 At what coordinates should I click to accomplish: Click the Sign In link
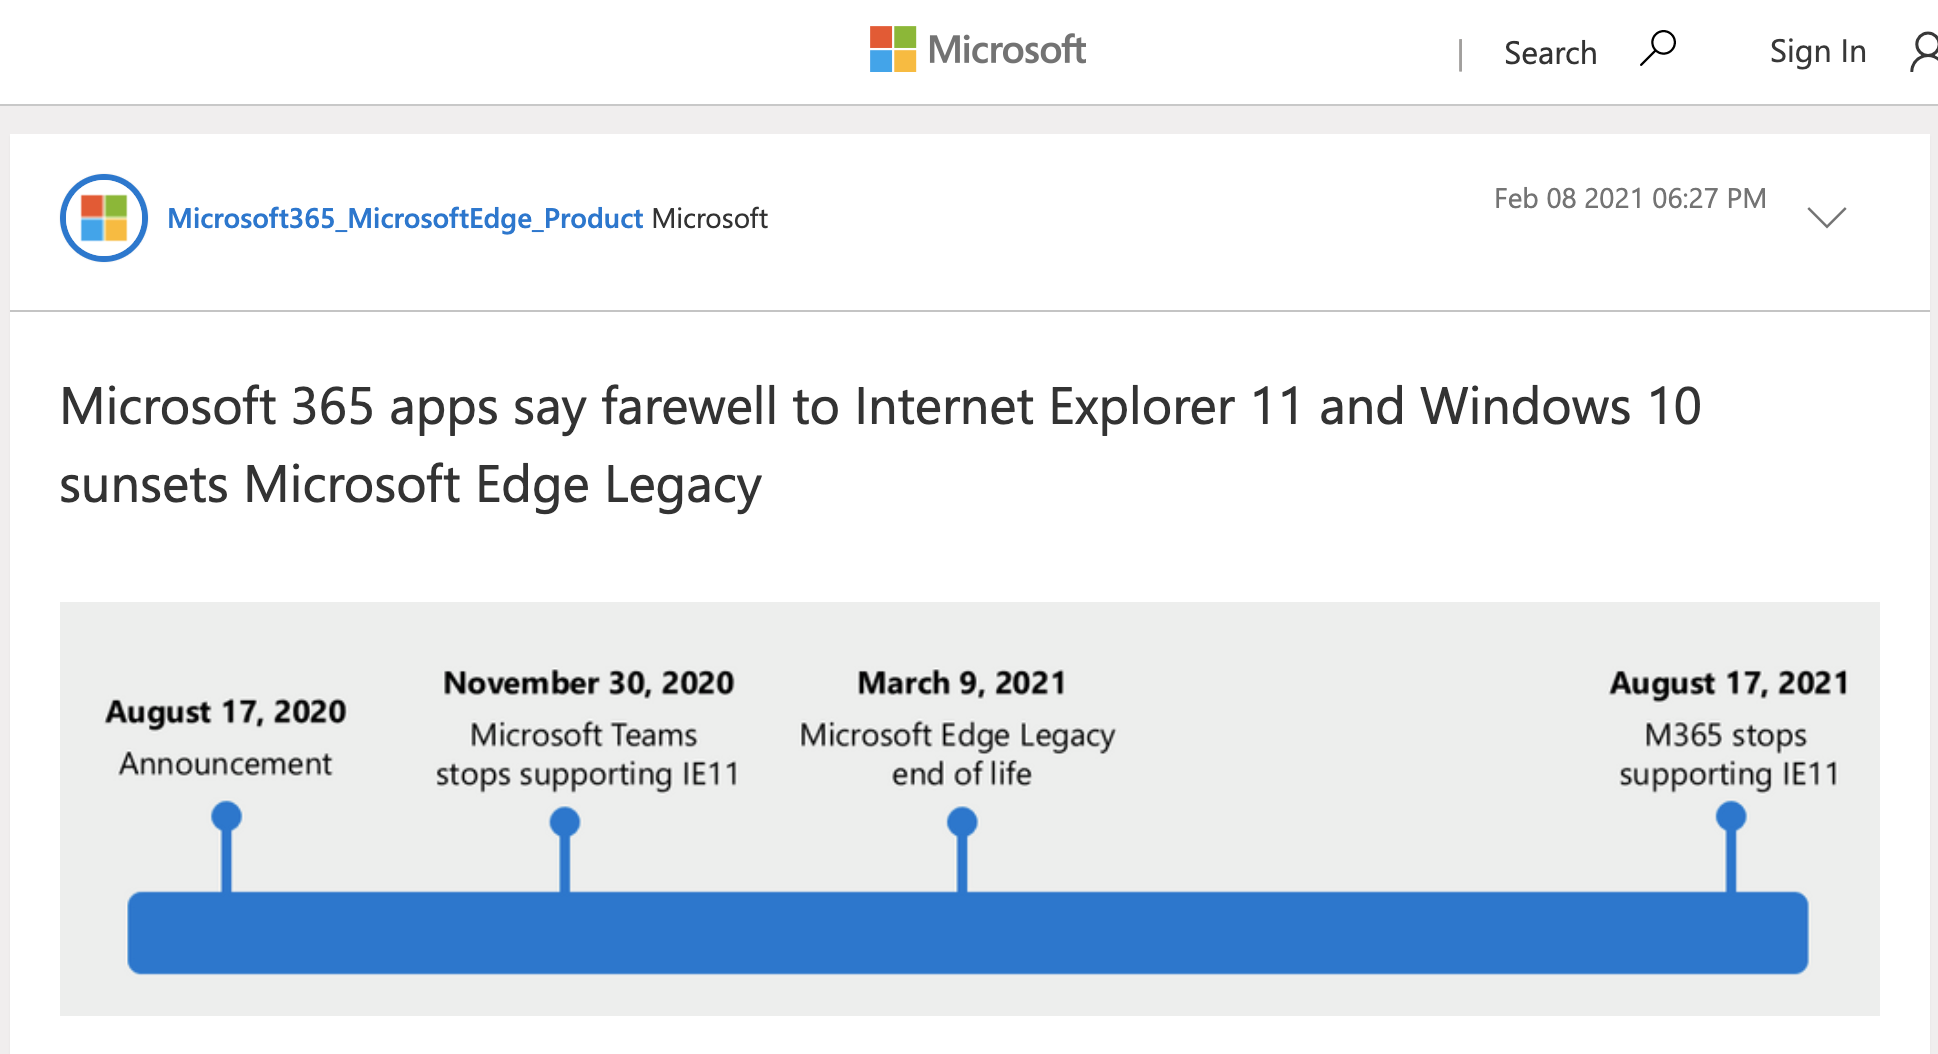(x=1817, y=51)
